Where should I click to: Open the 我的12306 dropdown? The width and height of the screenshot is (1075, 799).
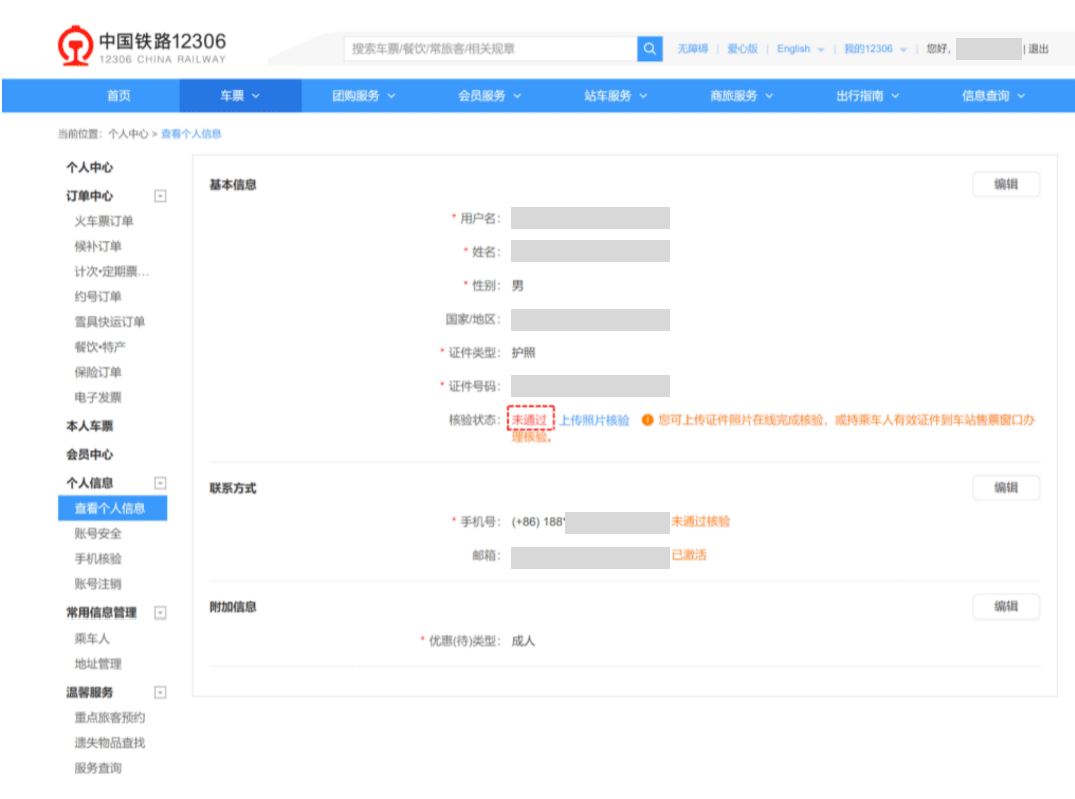tap(875, 49)
